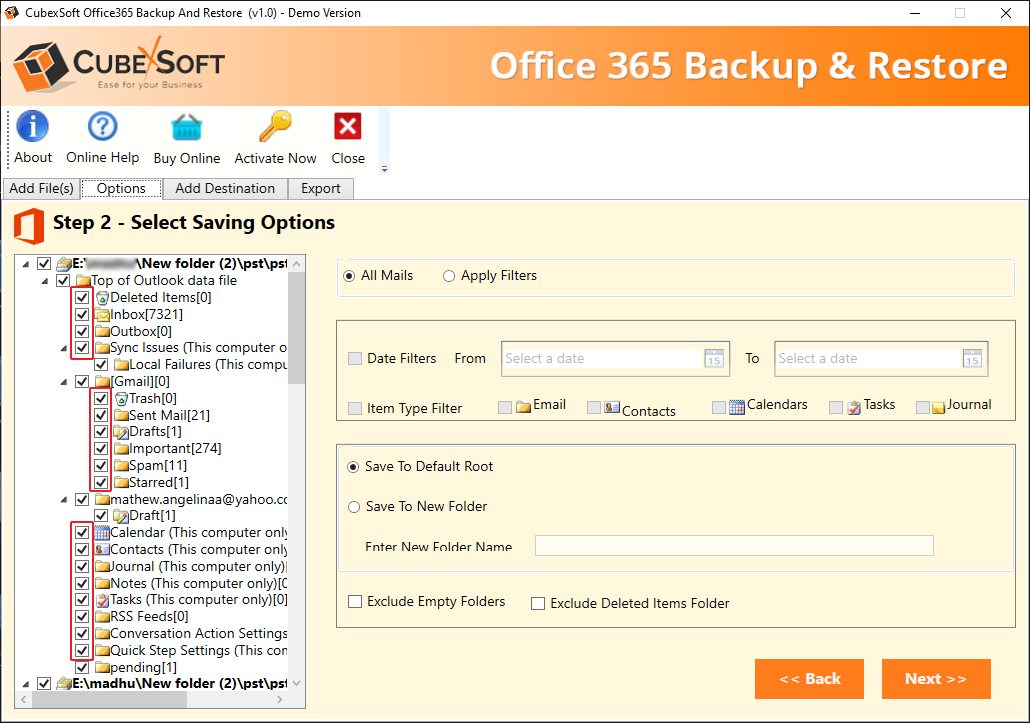
Task: Click the Deleted Items recycle bin icon
Action: pos(102,298)
